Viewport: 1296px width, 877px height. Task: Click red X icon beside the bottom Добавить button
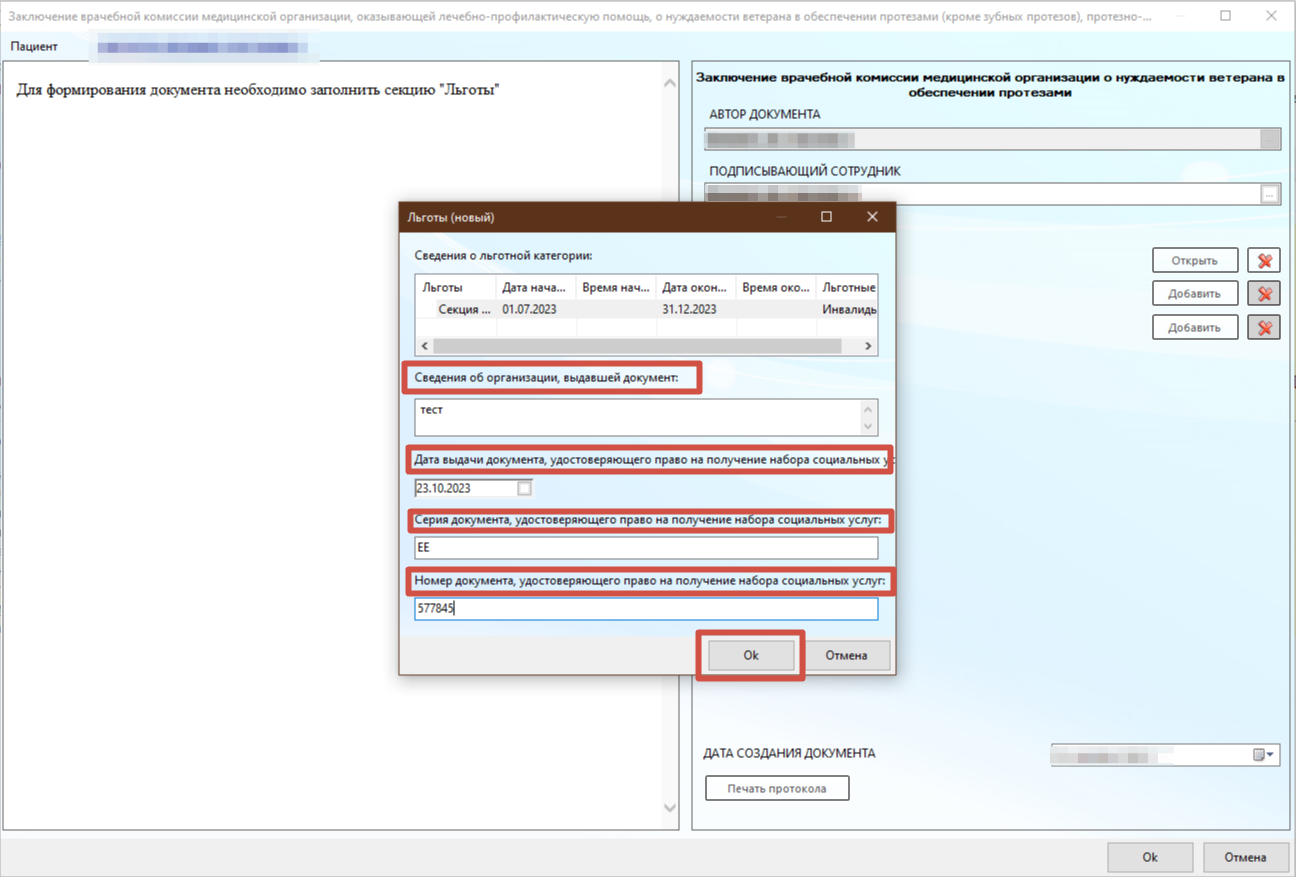1264,327
